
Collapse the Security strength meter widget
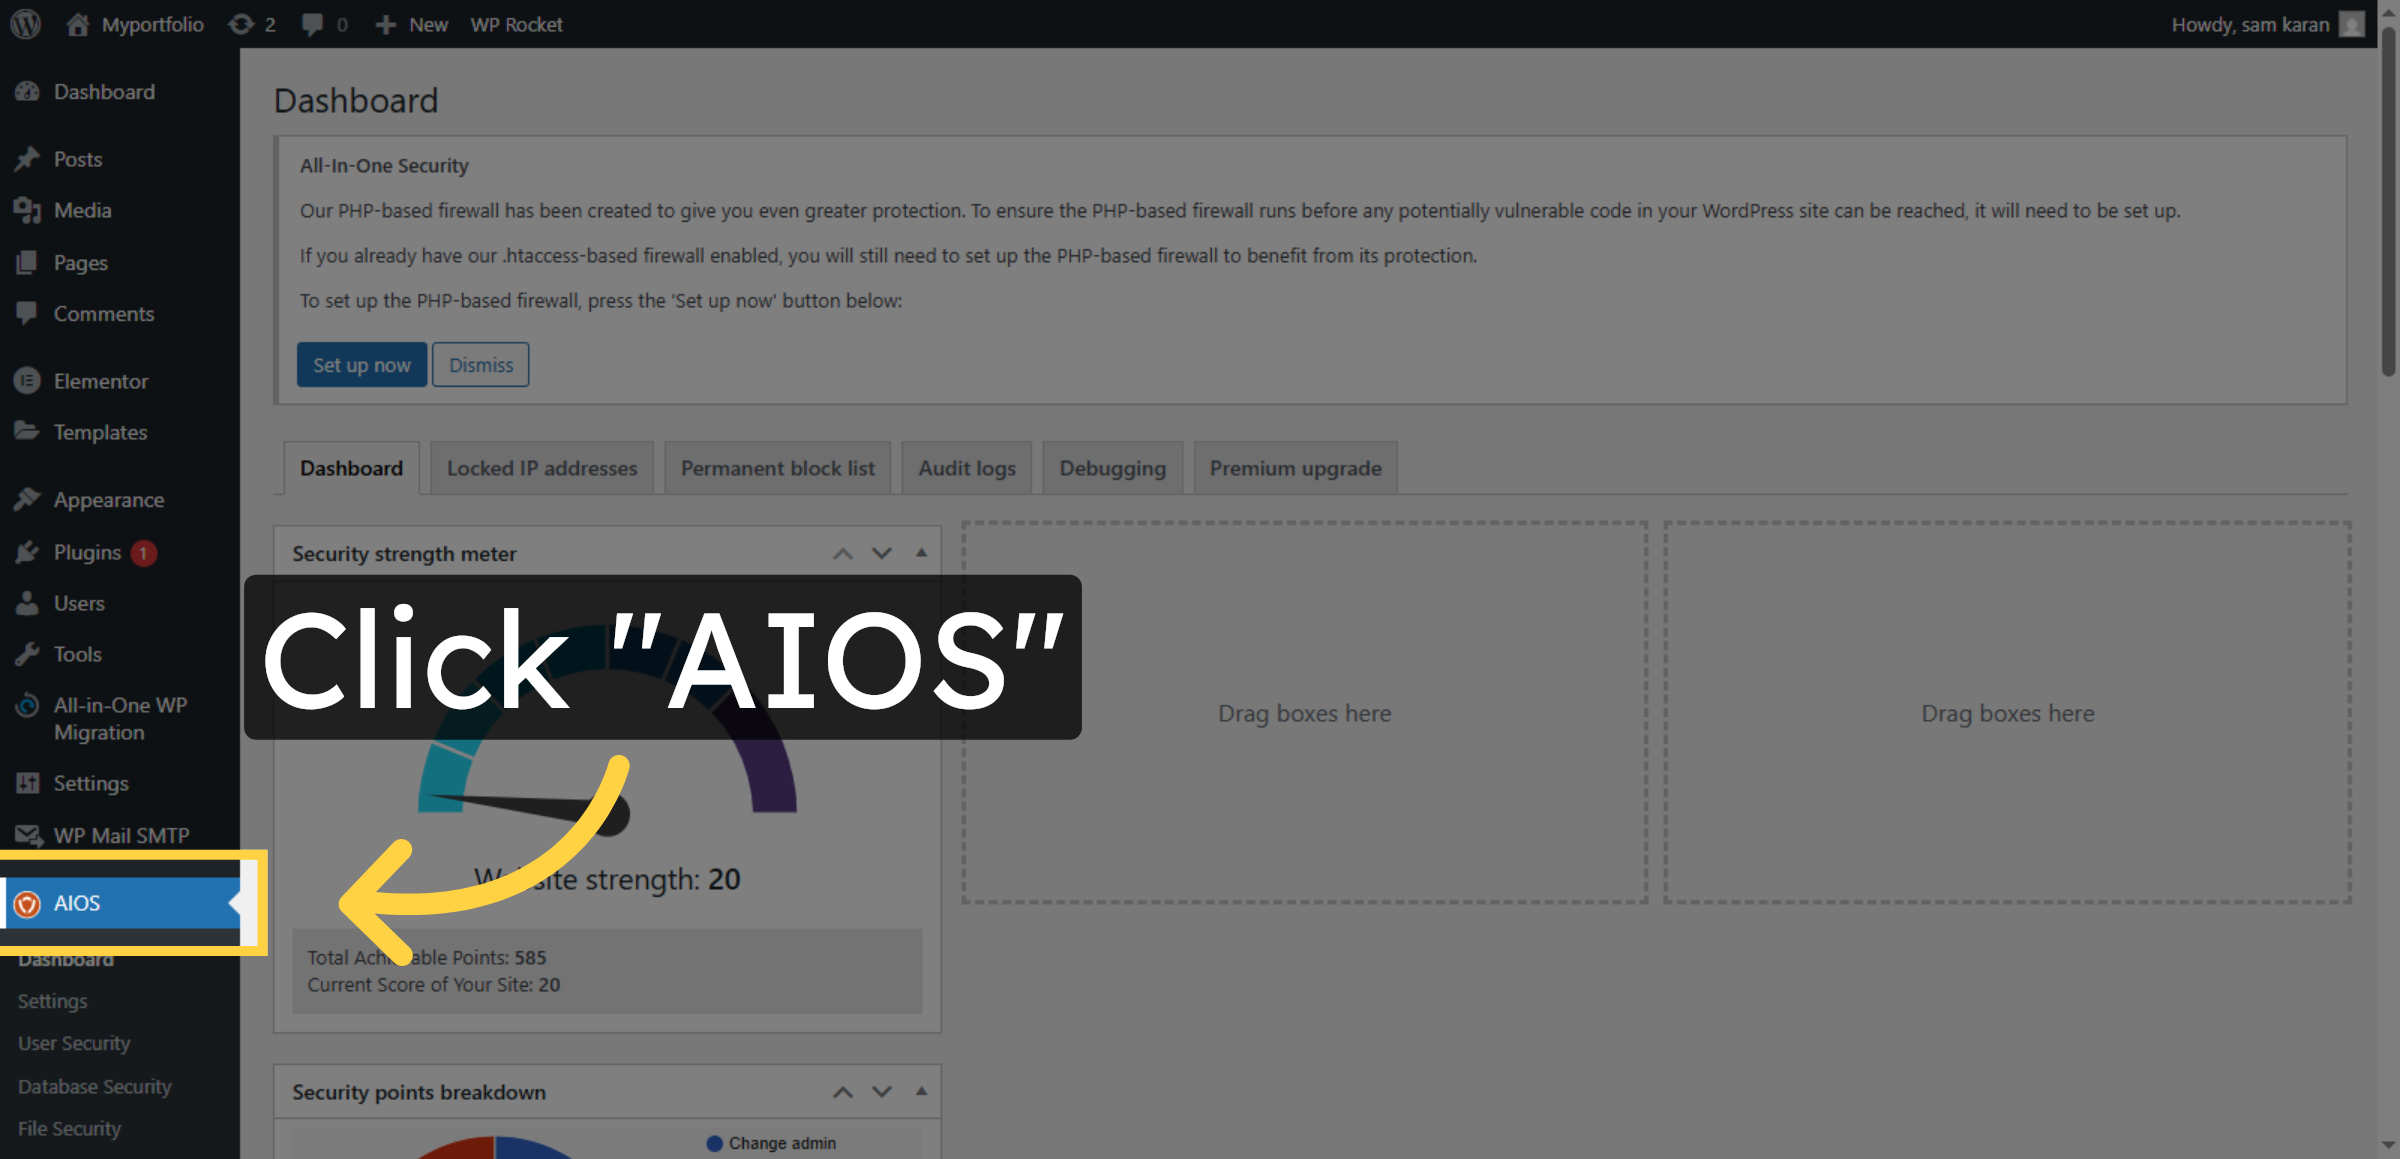(920, 553)
